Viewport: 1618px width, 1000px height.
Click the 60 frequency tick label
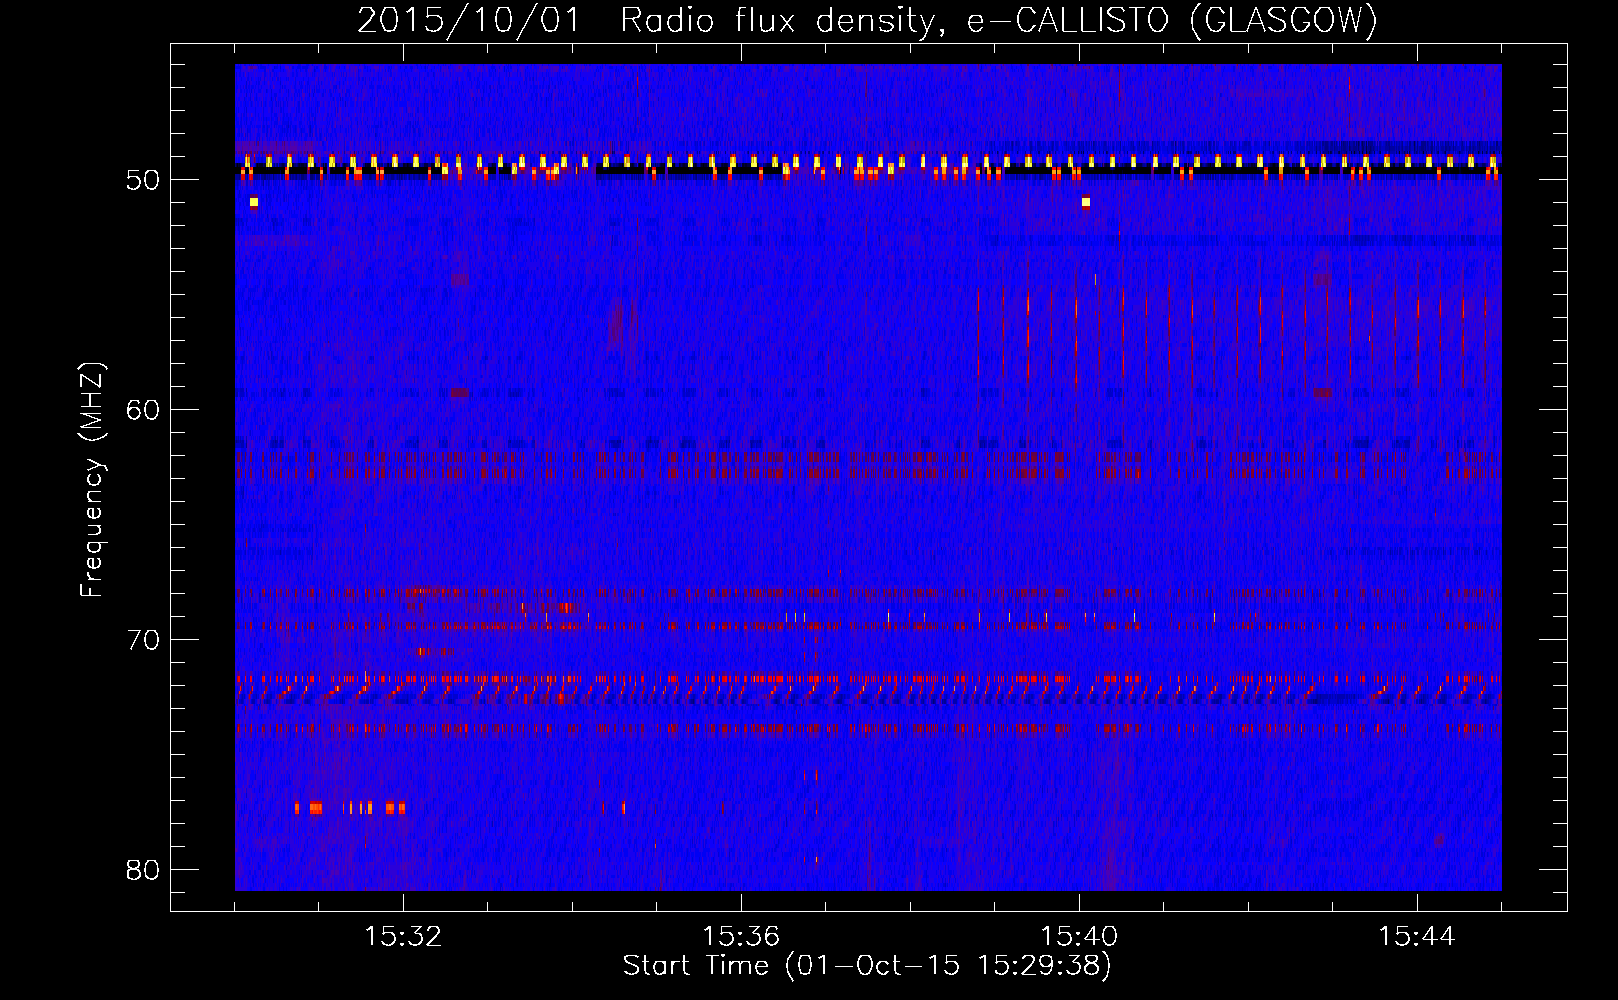tap(144, 410)
